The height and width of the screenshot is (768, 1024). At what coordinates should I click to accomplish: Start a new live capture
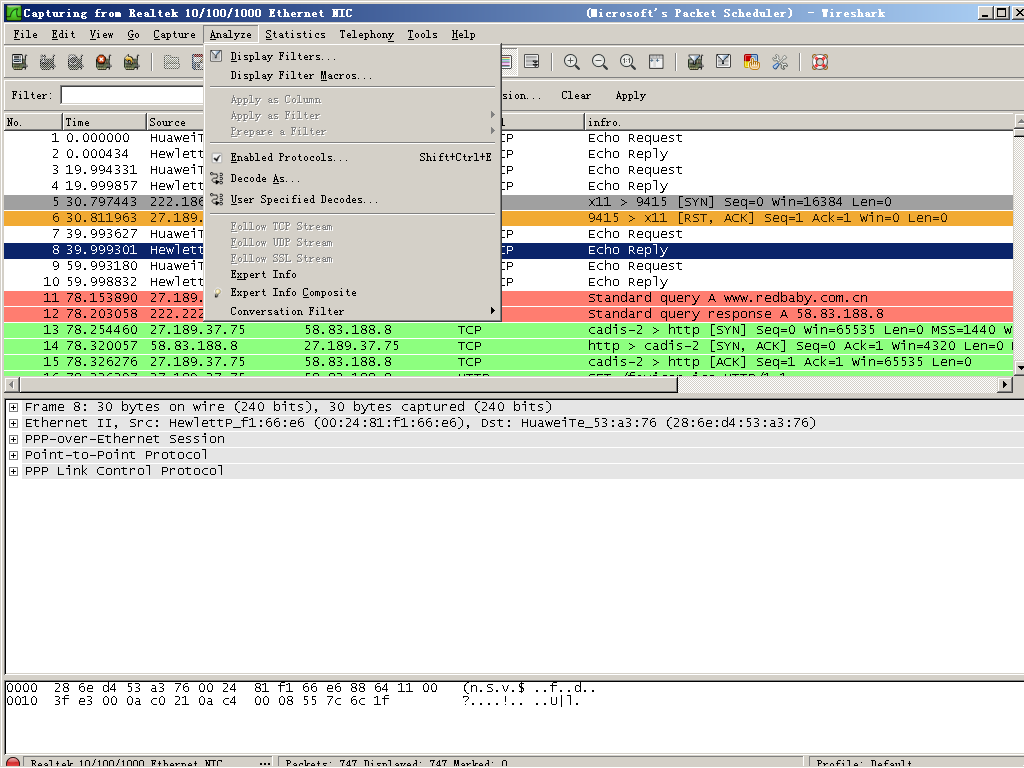75,62
